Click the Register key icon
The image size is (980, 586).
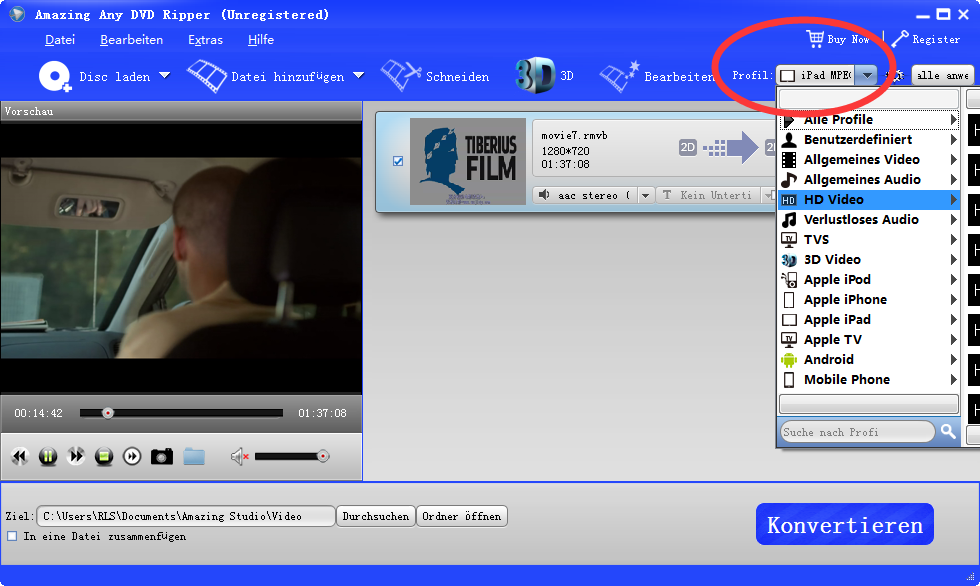[900, 39]
